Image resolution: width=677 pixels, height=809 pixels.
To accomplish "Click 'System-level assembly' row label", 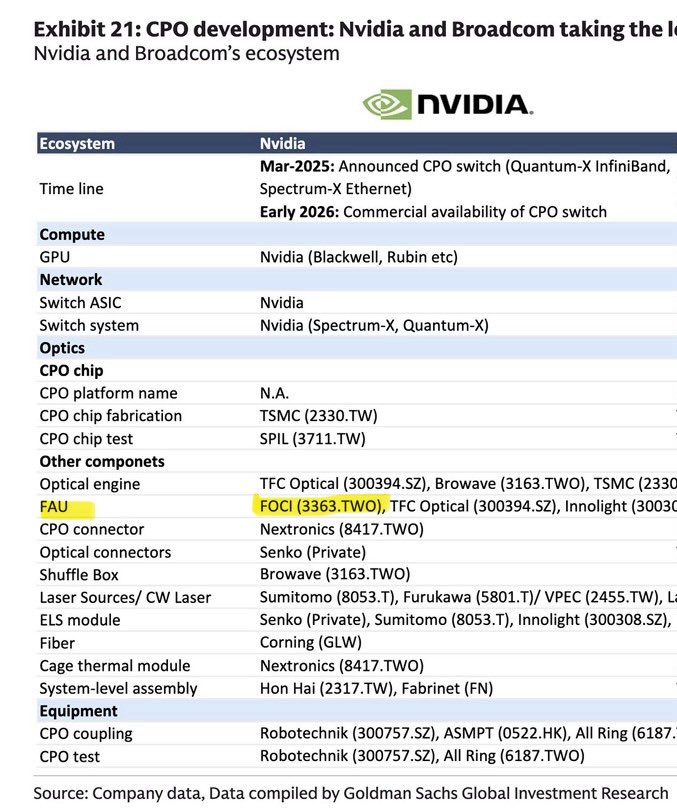I will (118, 688).
